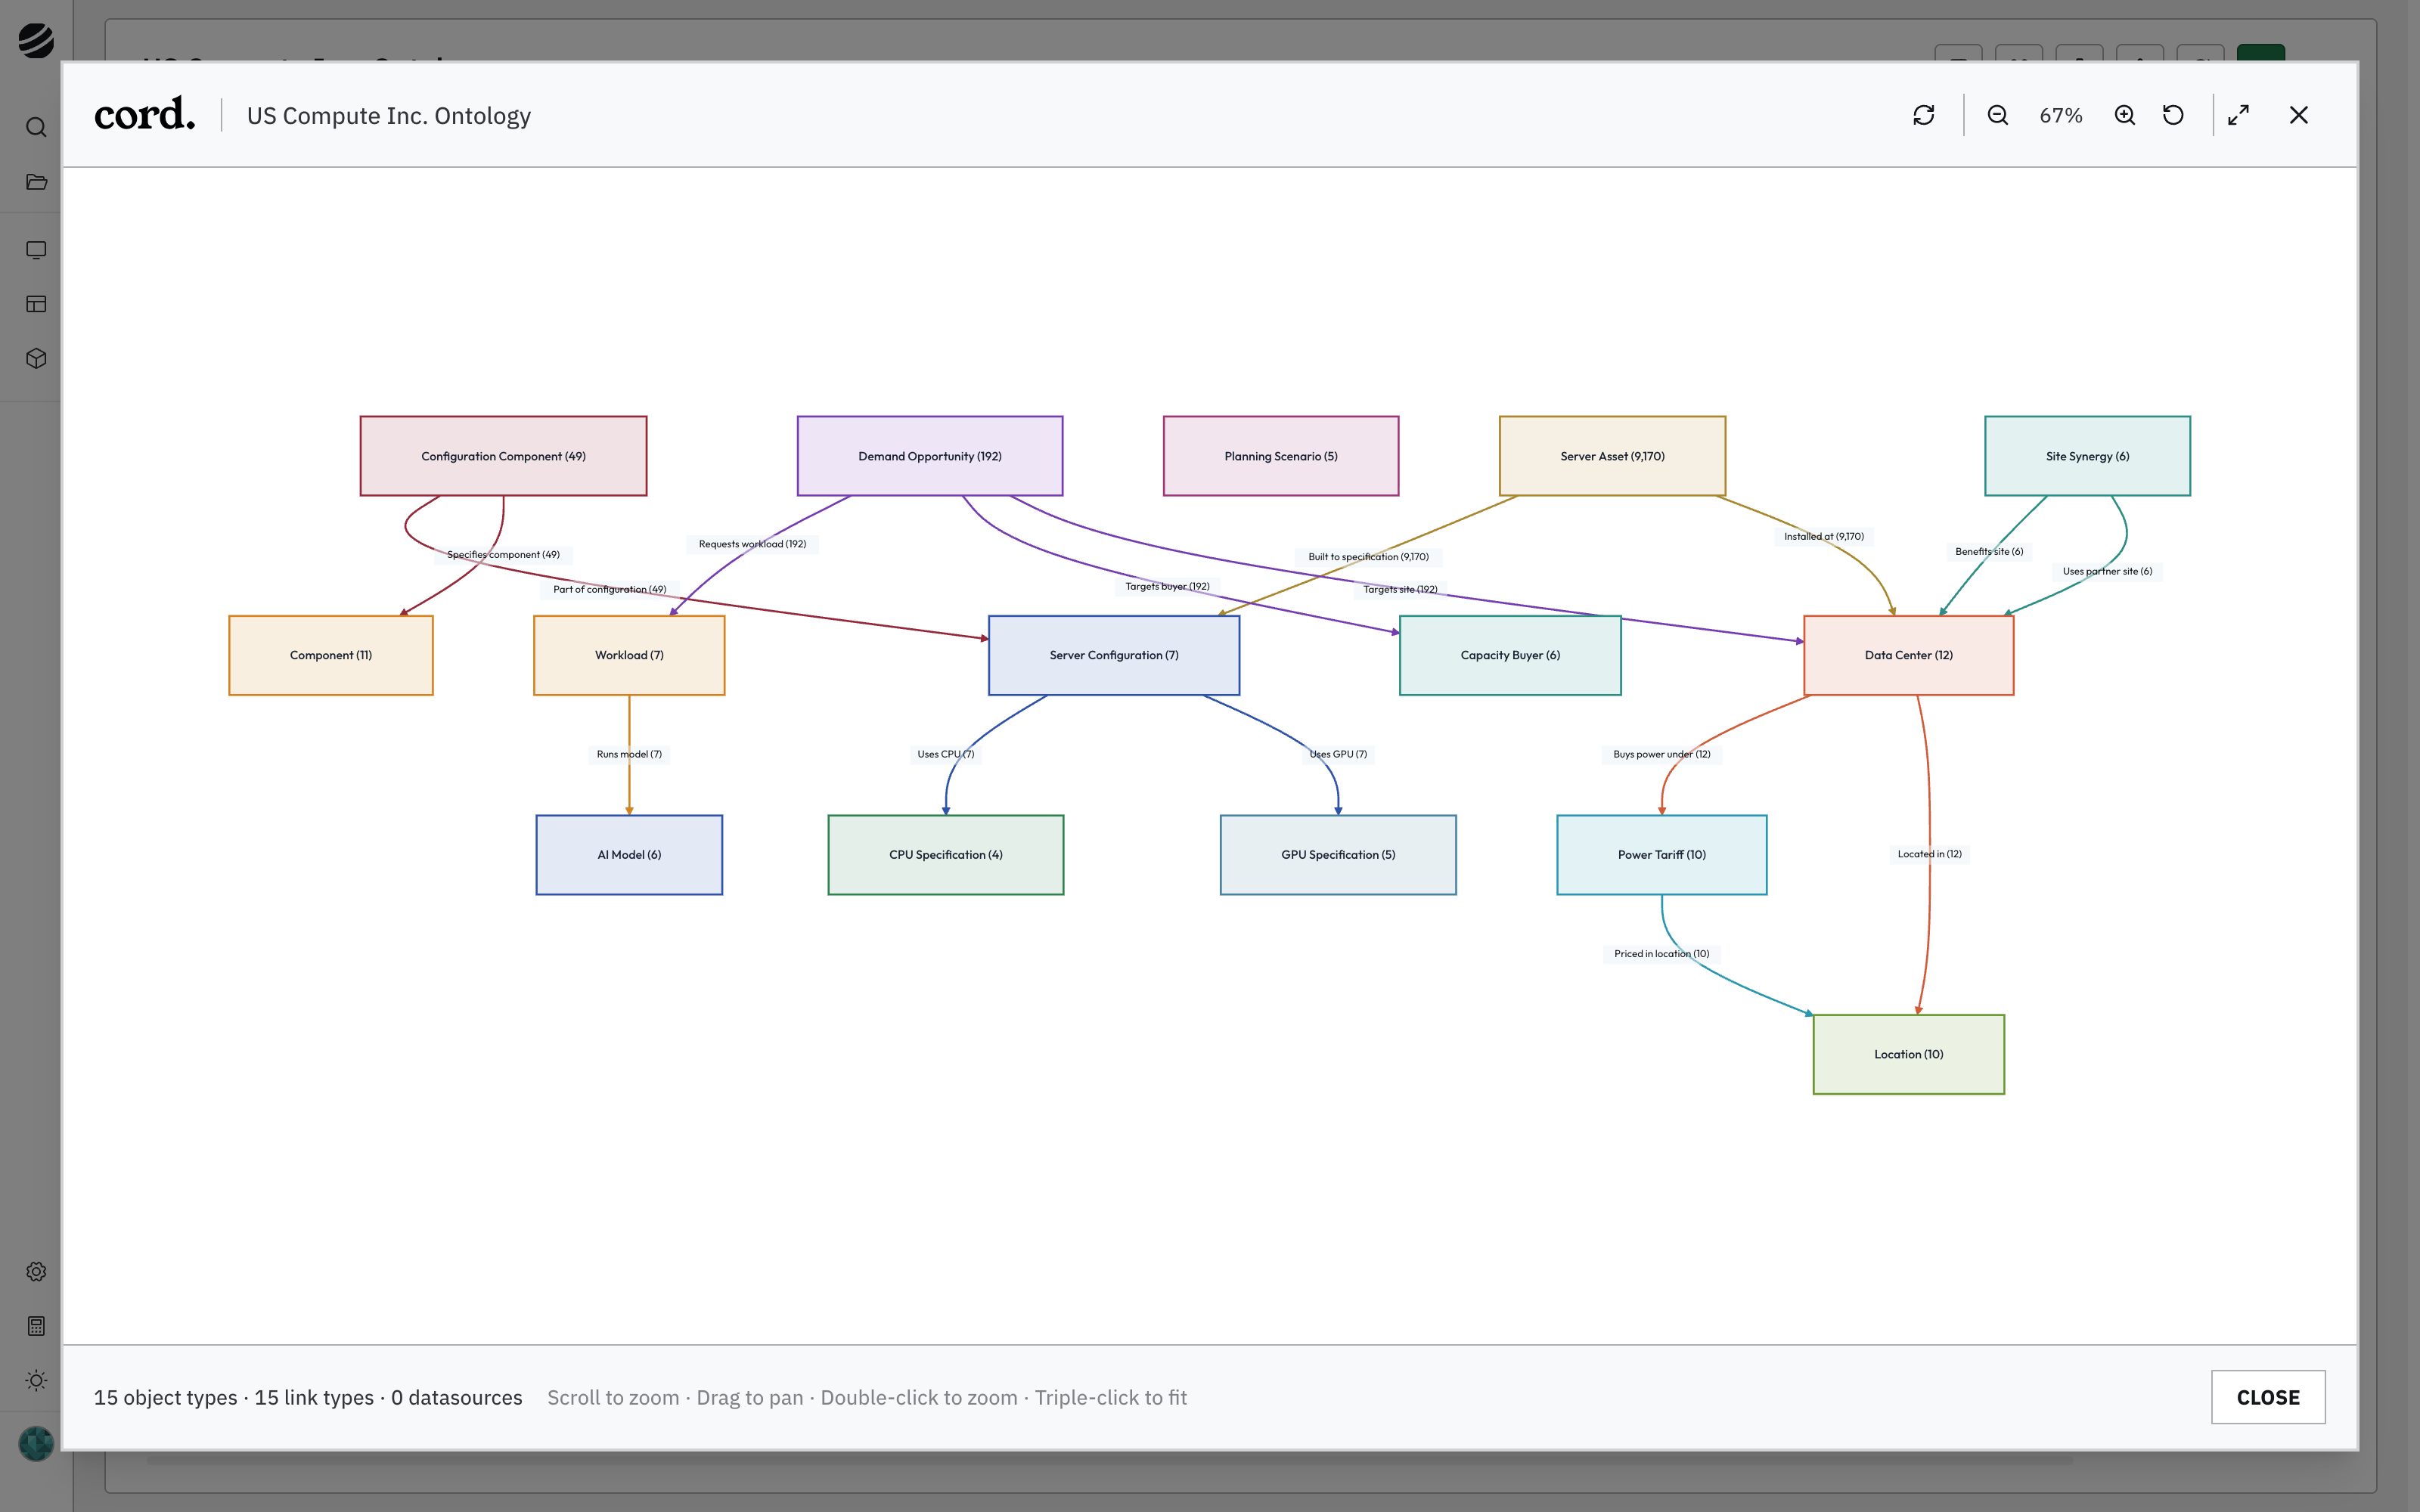Open search in the left sidebar
The width and height of the screenshot is (2420, 1512).
[36, 127]
